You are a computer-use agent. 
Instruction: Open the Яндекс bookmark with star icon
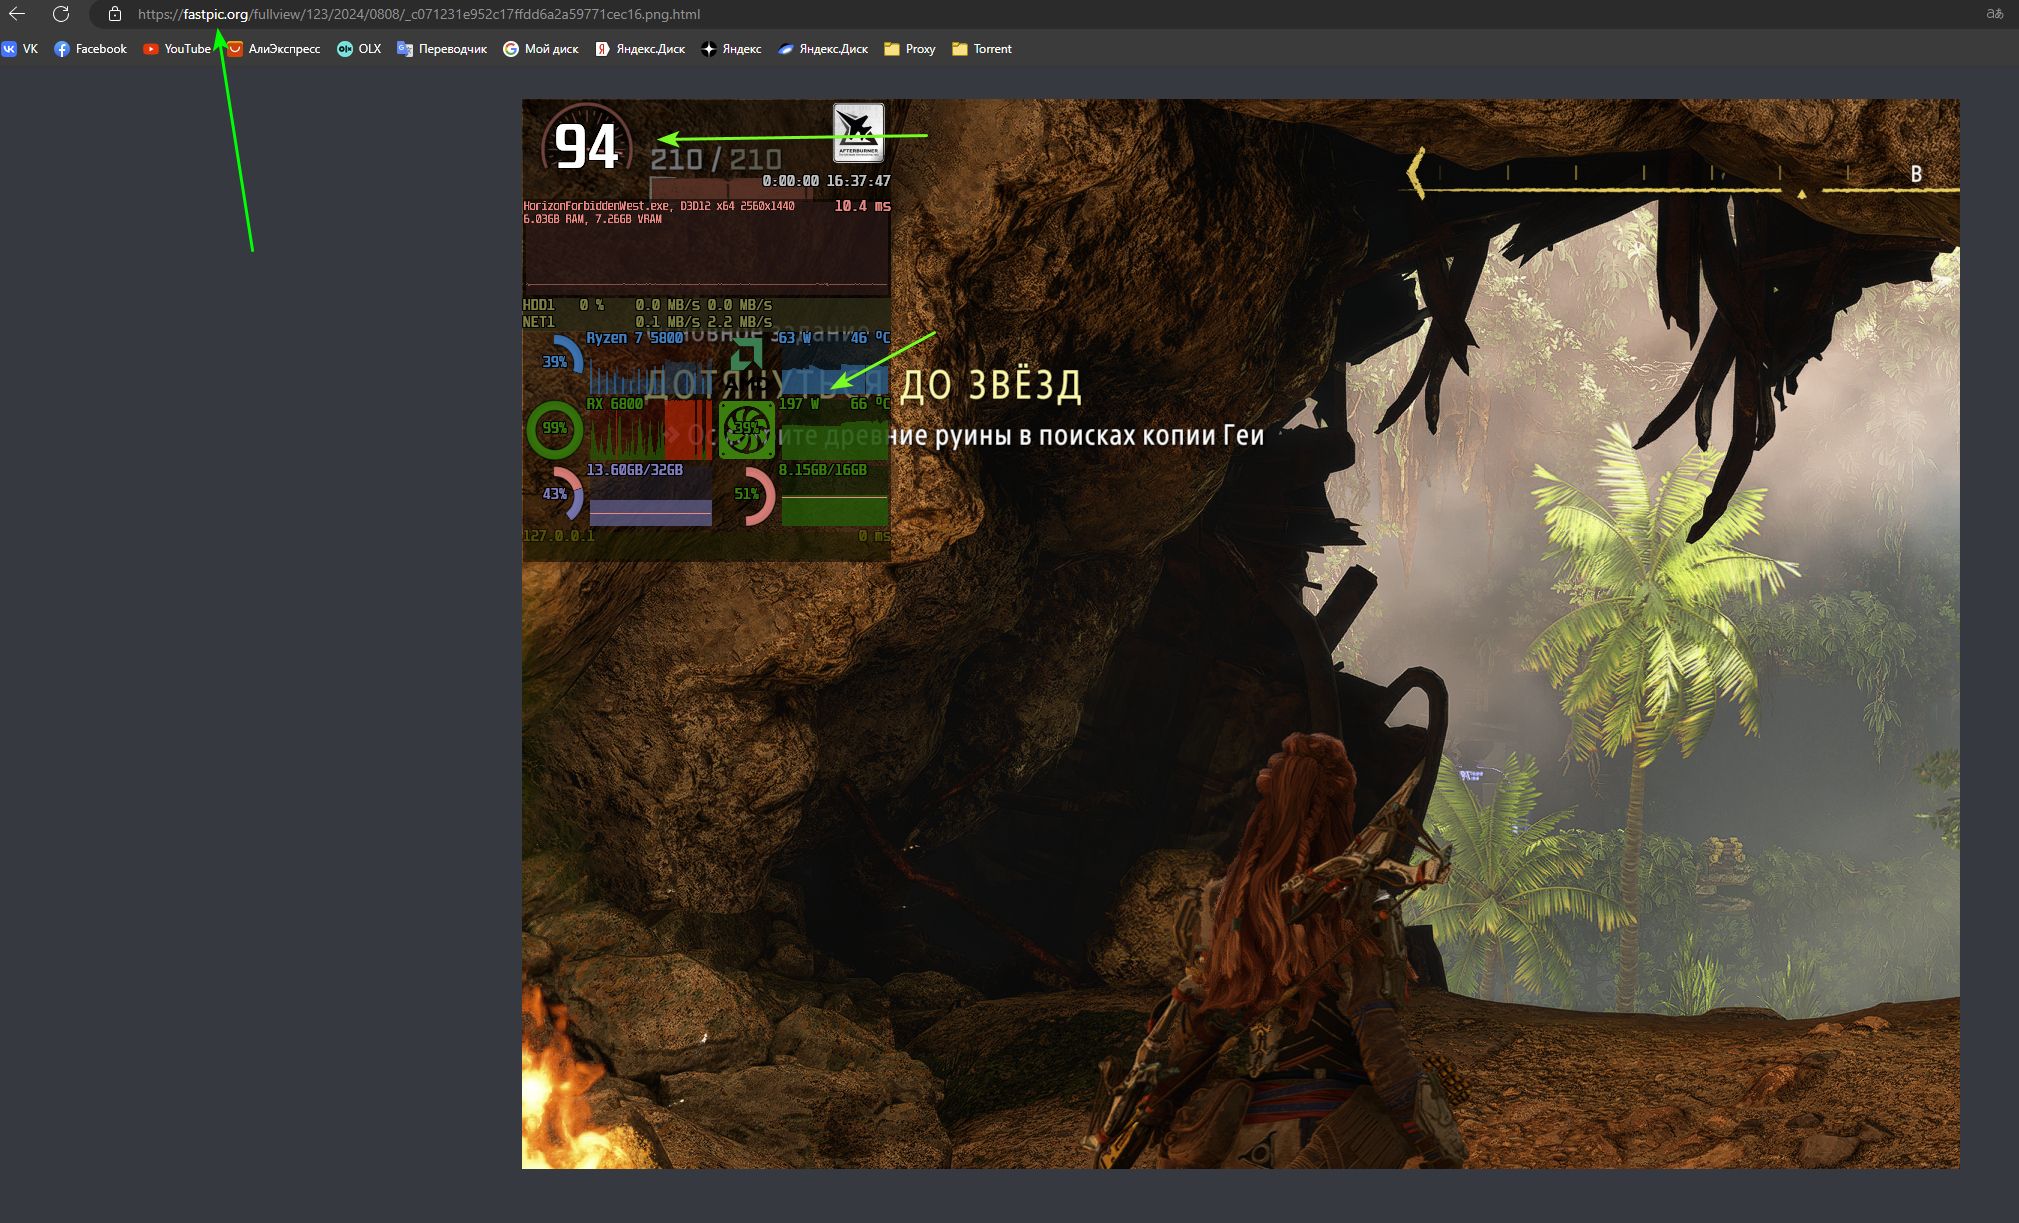tap(731, 49)
